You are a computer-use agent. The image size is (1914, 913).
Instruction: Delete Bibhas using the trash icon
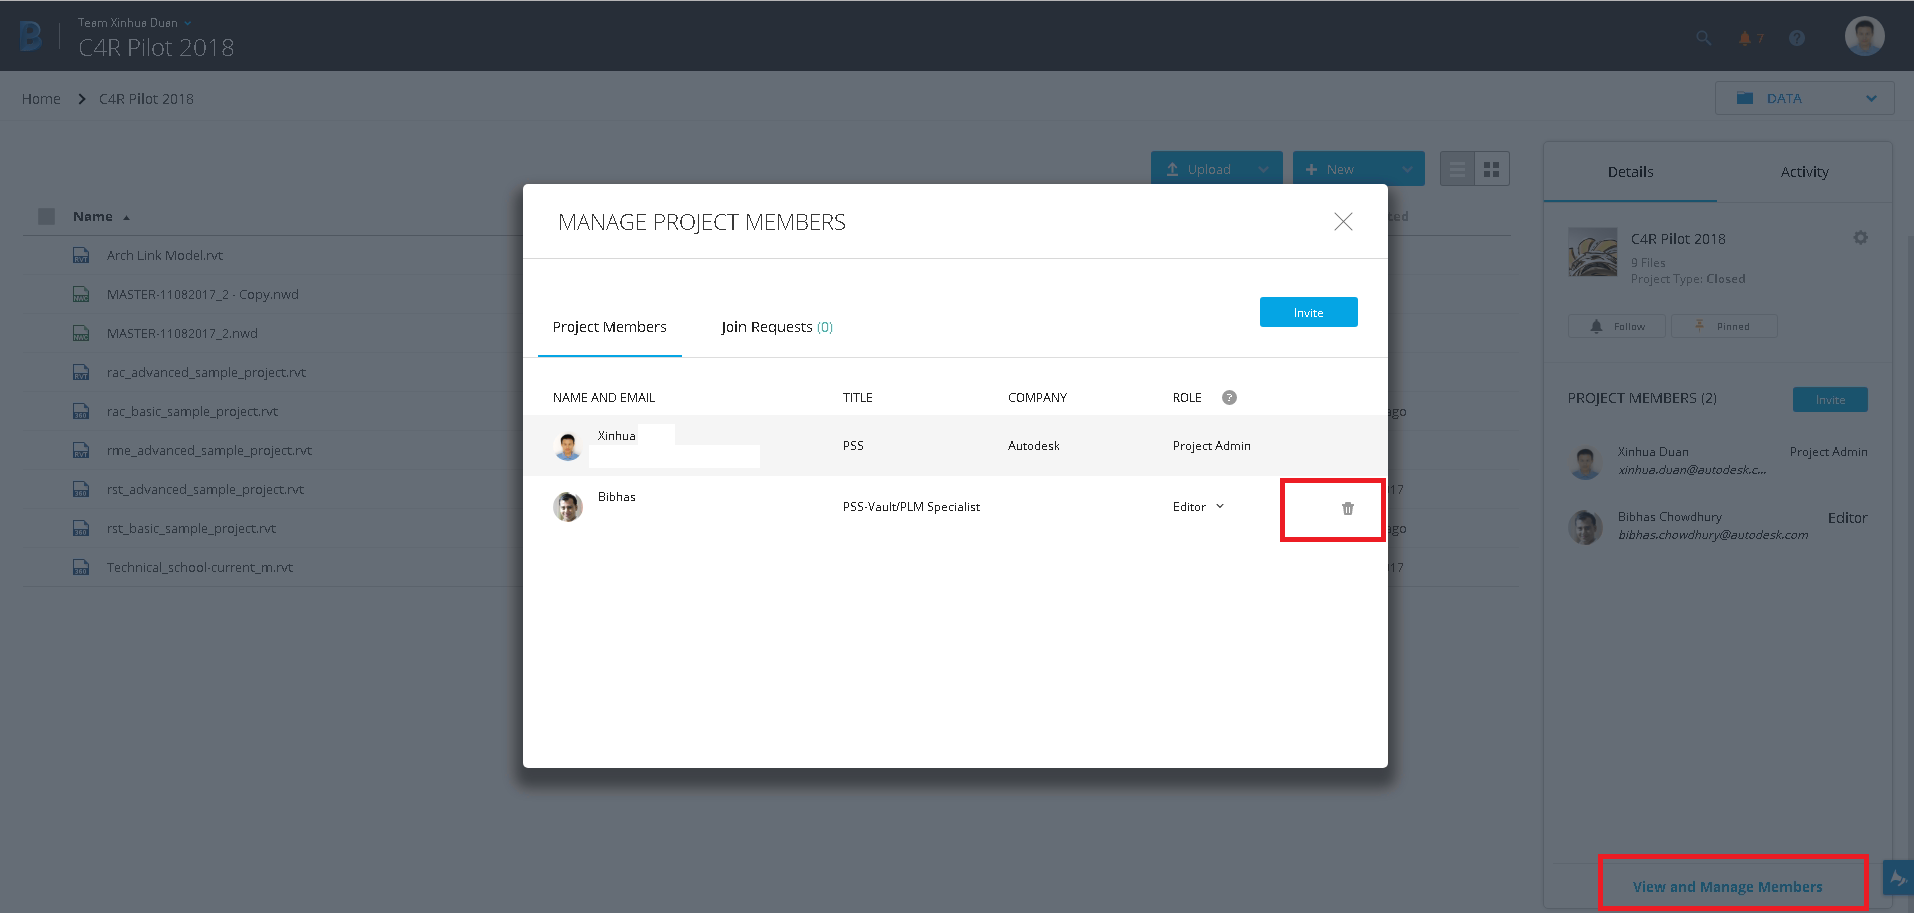pos(1346,508)
